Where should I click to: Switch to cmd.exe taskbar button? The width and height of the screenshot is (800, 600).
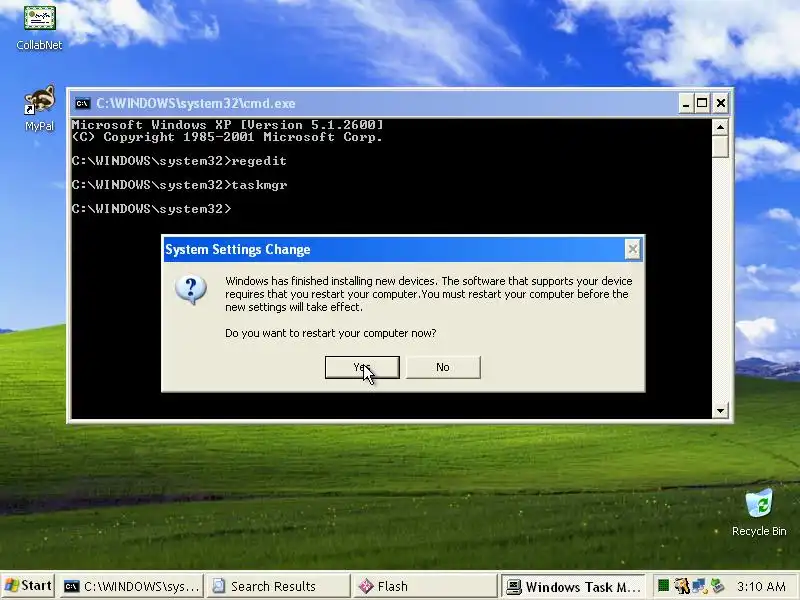[x=132, y=586]
